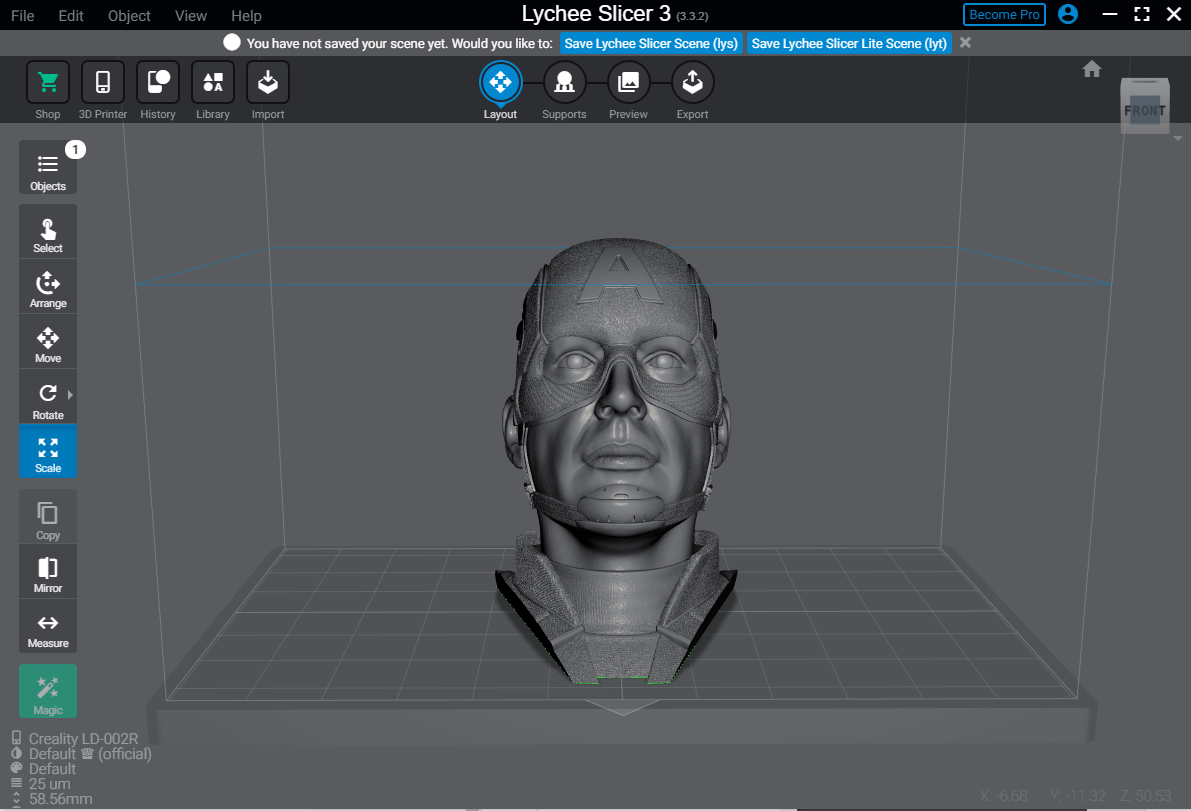Image resolution: width=1191 pixels, height=811 pixels.
Task: Reset camera with the home icon
Action: pos(1091,69)
